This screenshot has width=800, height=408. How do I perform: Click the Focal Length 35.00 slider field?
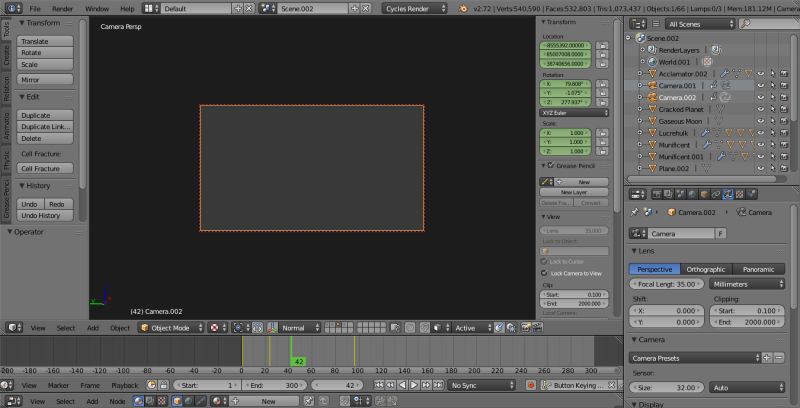click(666, 284)
